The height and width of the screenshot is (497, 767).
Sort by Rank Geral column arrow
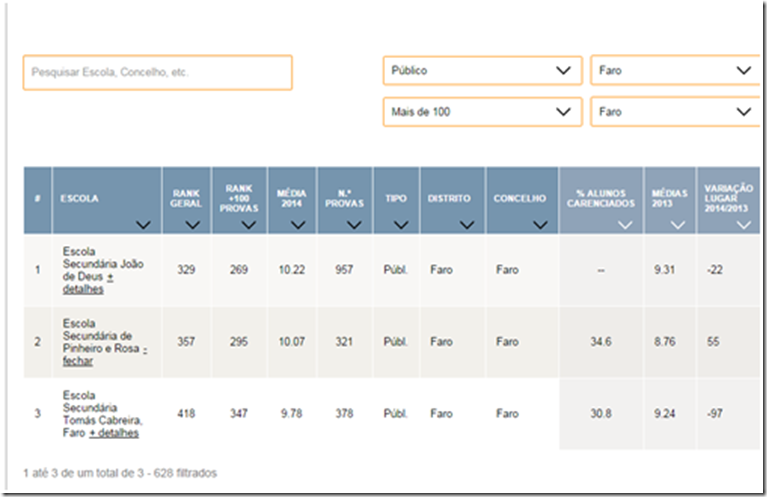193,225
